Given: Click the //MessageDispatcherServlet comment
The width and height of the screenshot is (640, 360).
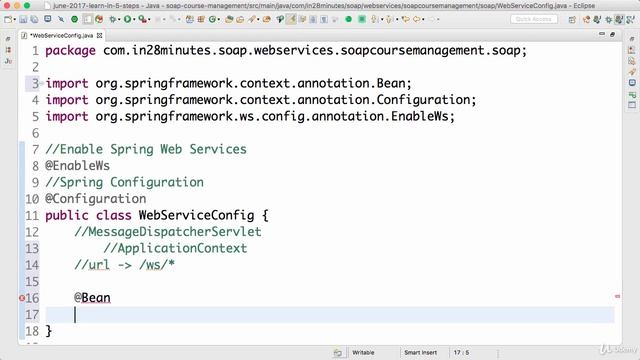Looking at the screenshot, I should point(168,232).
